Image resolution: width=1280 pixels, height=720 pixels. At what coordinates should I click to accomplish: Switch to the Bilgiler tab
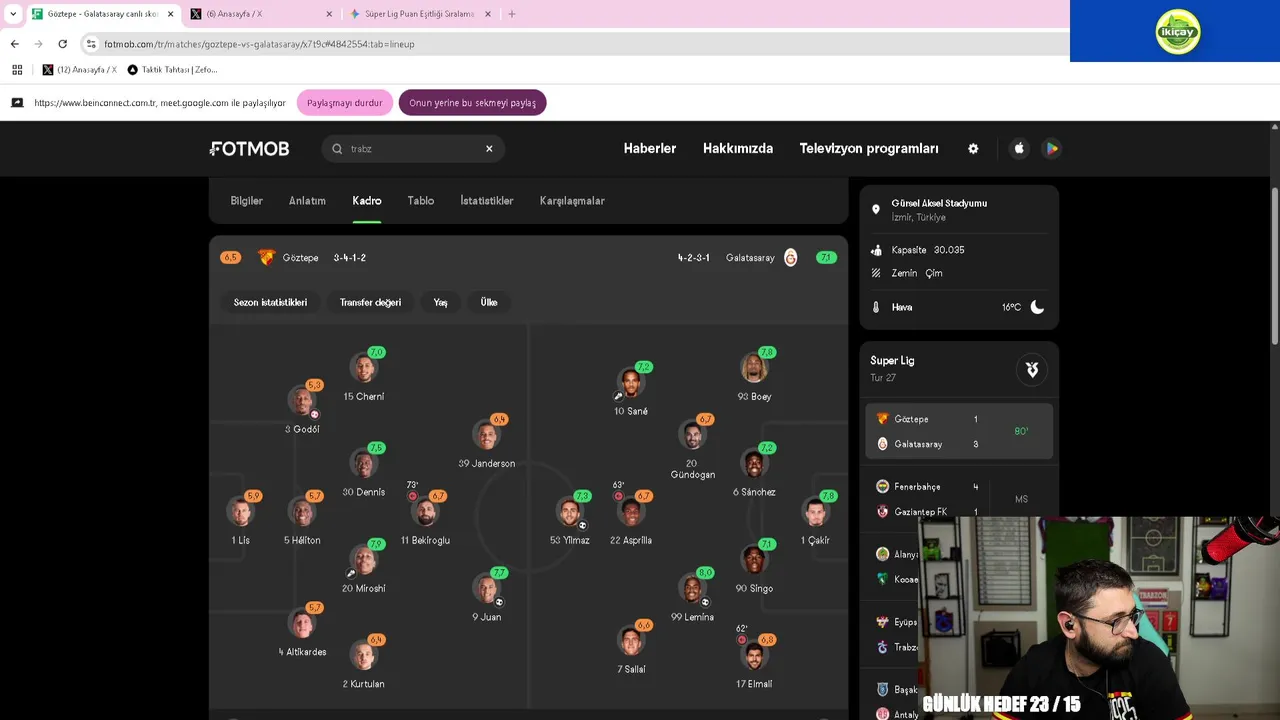pyautogui.click(x=247, y=201)
